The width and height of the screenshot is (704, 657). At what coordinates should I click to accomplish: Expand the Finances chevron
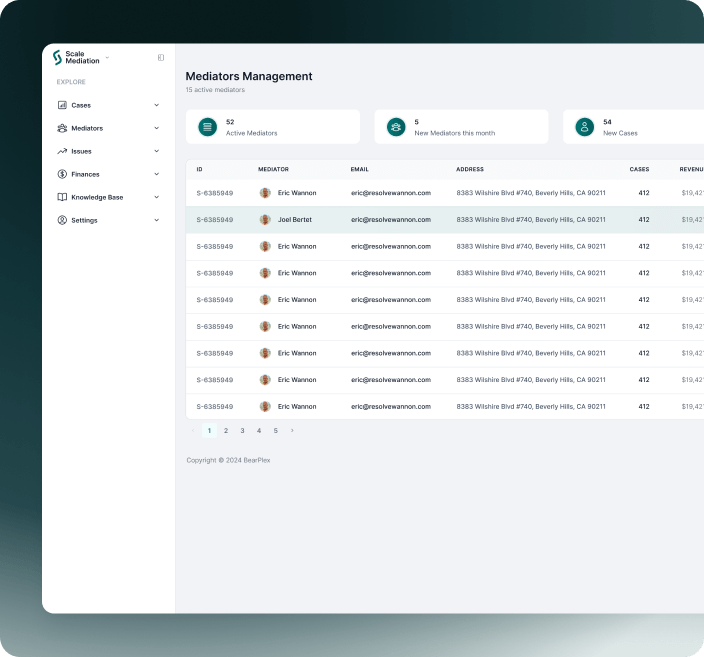coord(156,174)
